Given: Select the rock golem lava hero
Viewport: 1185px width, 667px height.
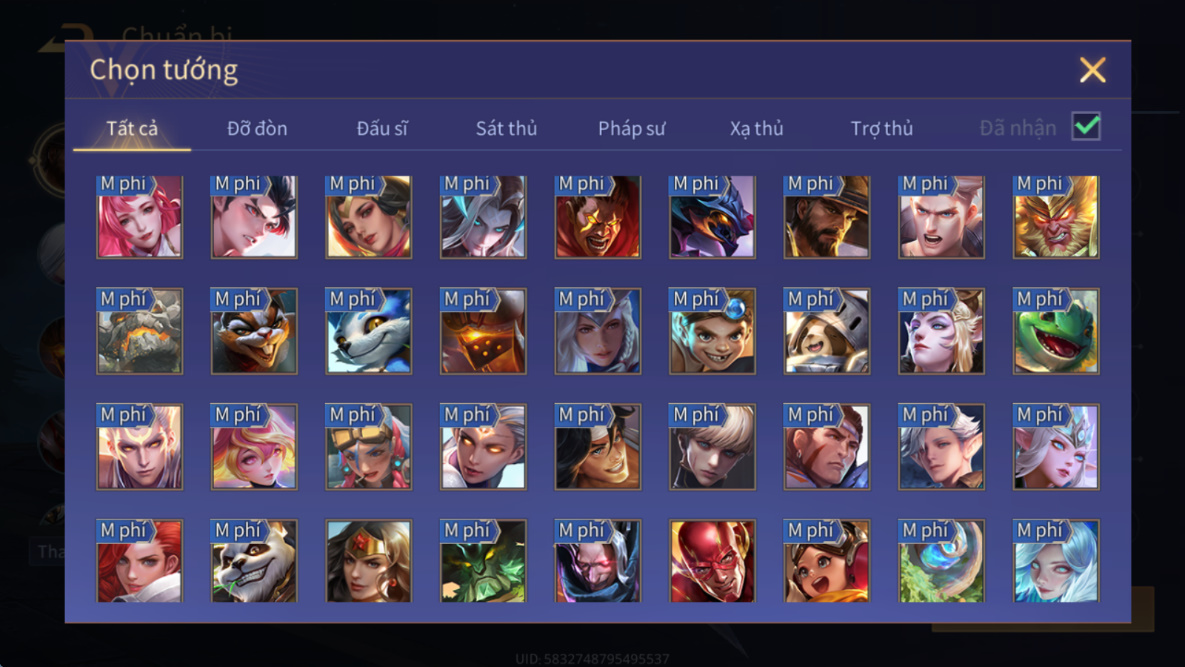Looking at the screenshot, I should 139,331.
